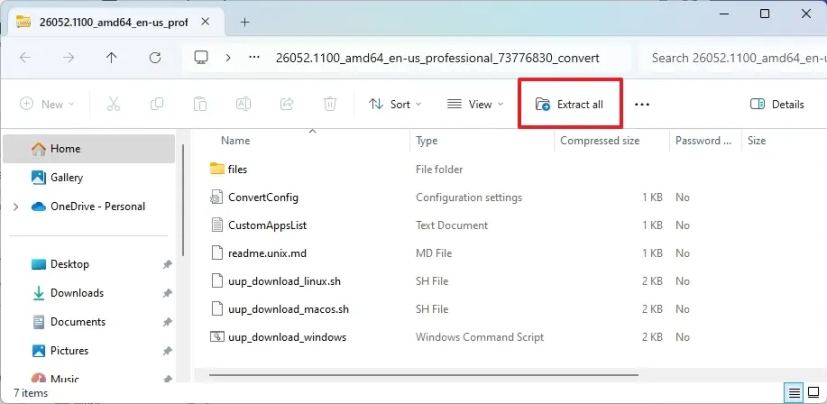The image size is (827, 404).
Task: Click the Share icon in toolbar
Action: coord(286,104)
